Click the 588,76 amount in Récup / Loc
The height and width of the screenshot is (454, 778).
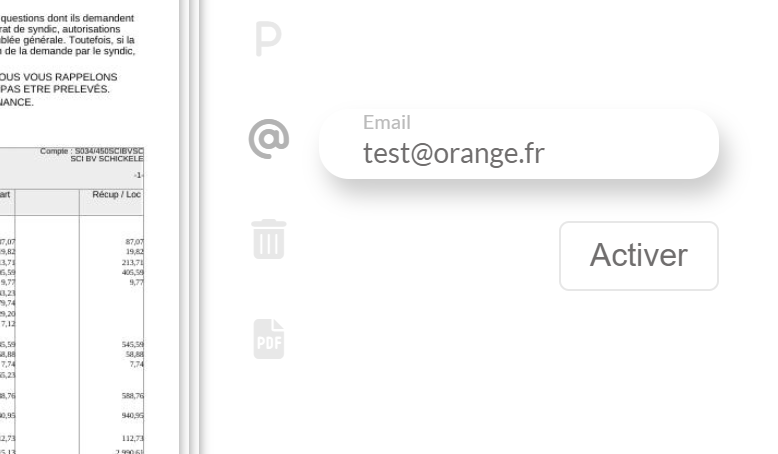132,395
